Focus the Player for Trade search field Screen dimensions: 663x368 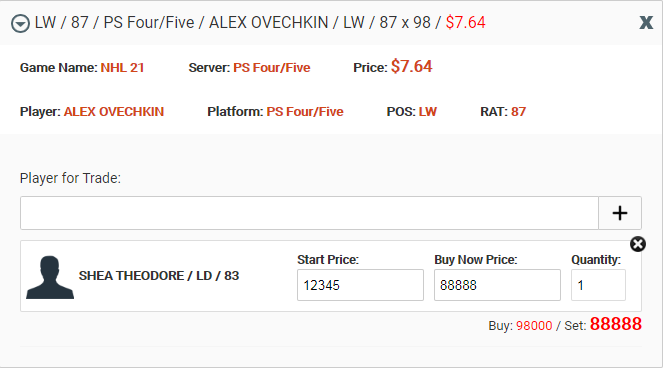click(x=310, y=213)
